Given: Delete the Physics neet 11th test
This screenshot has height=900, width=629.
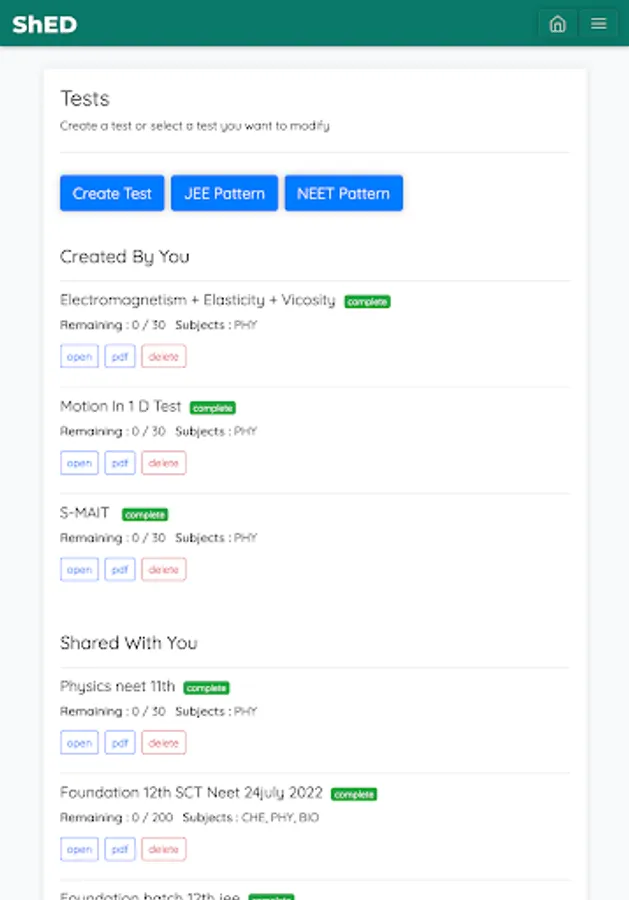Looking at the screenshot, I should (x=163, y=742).
